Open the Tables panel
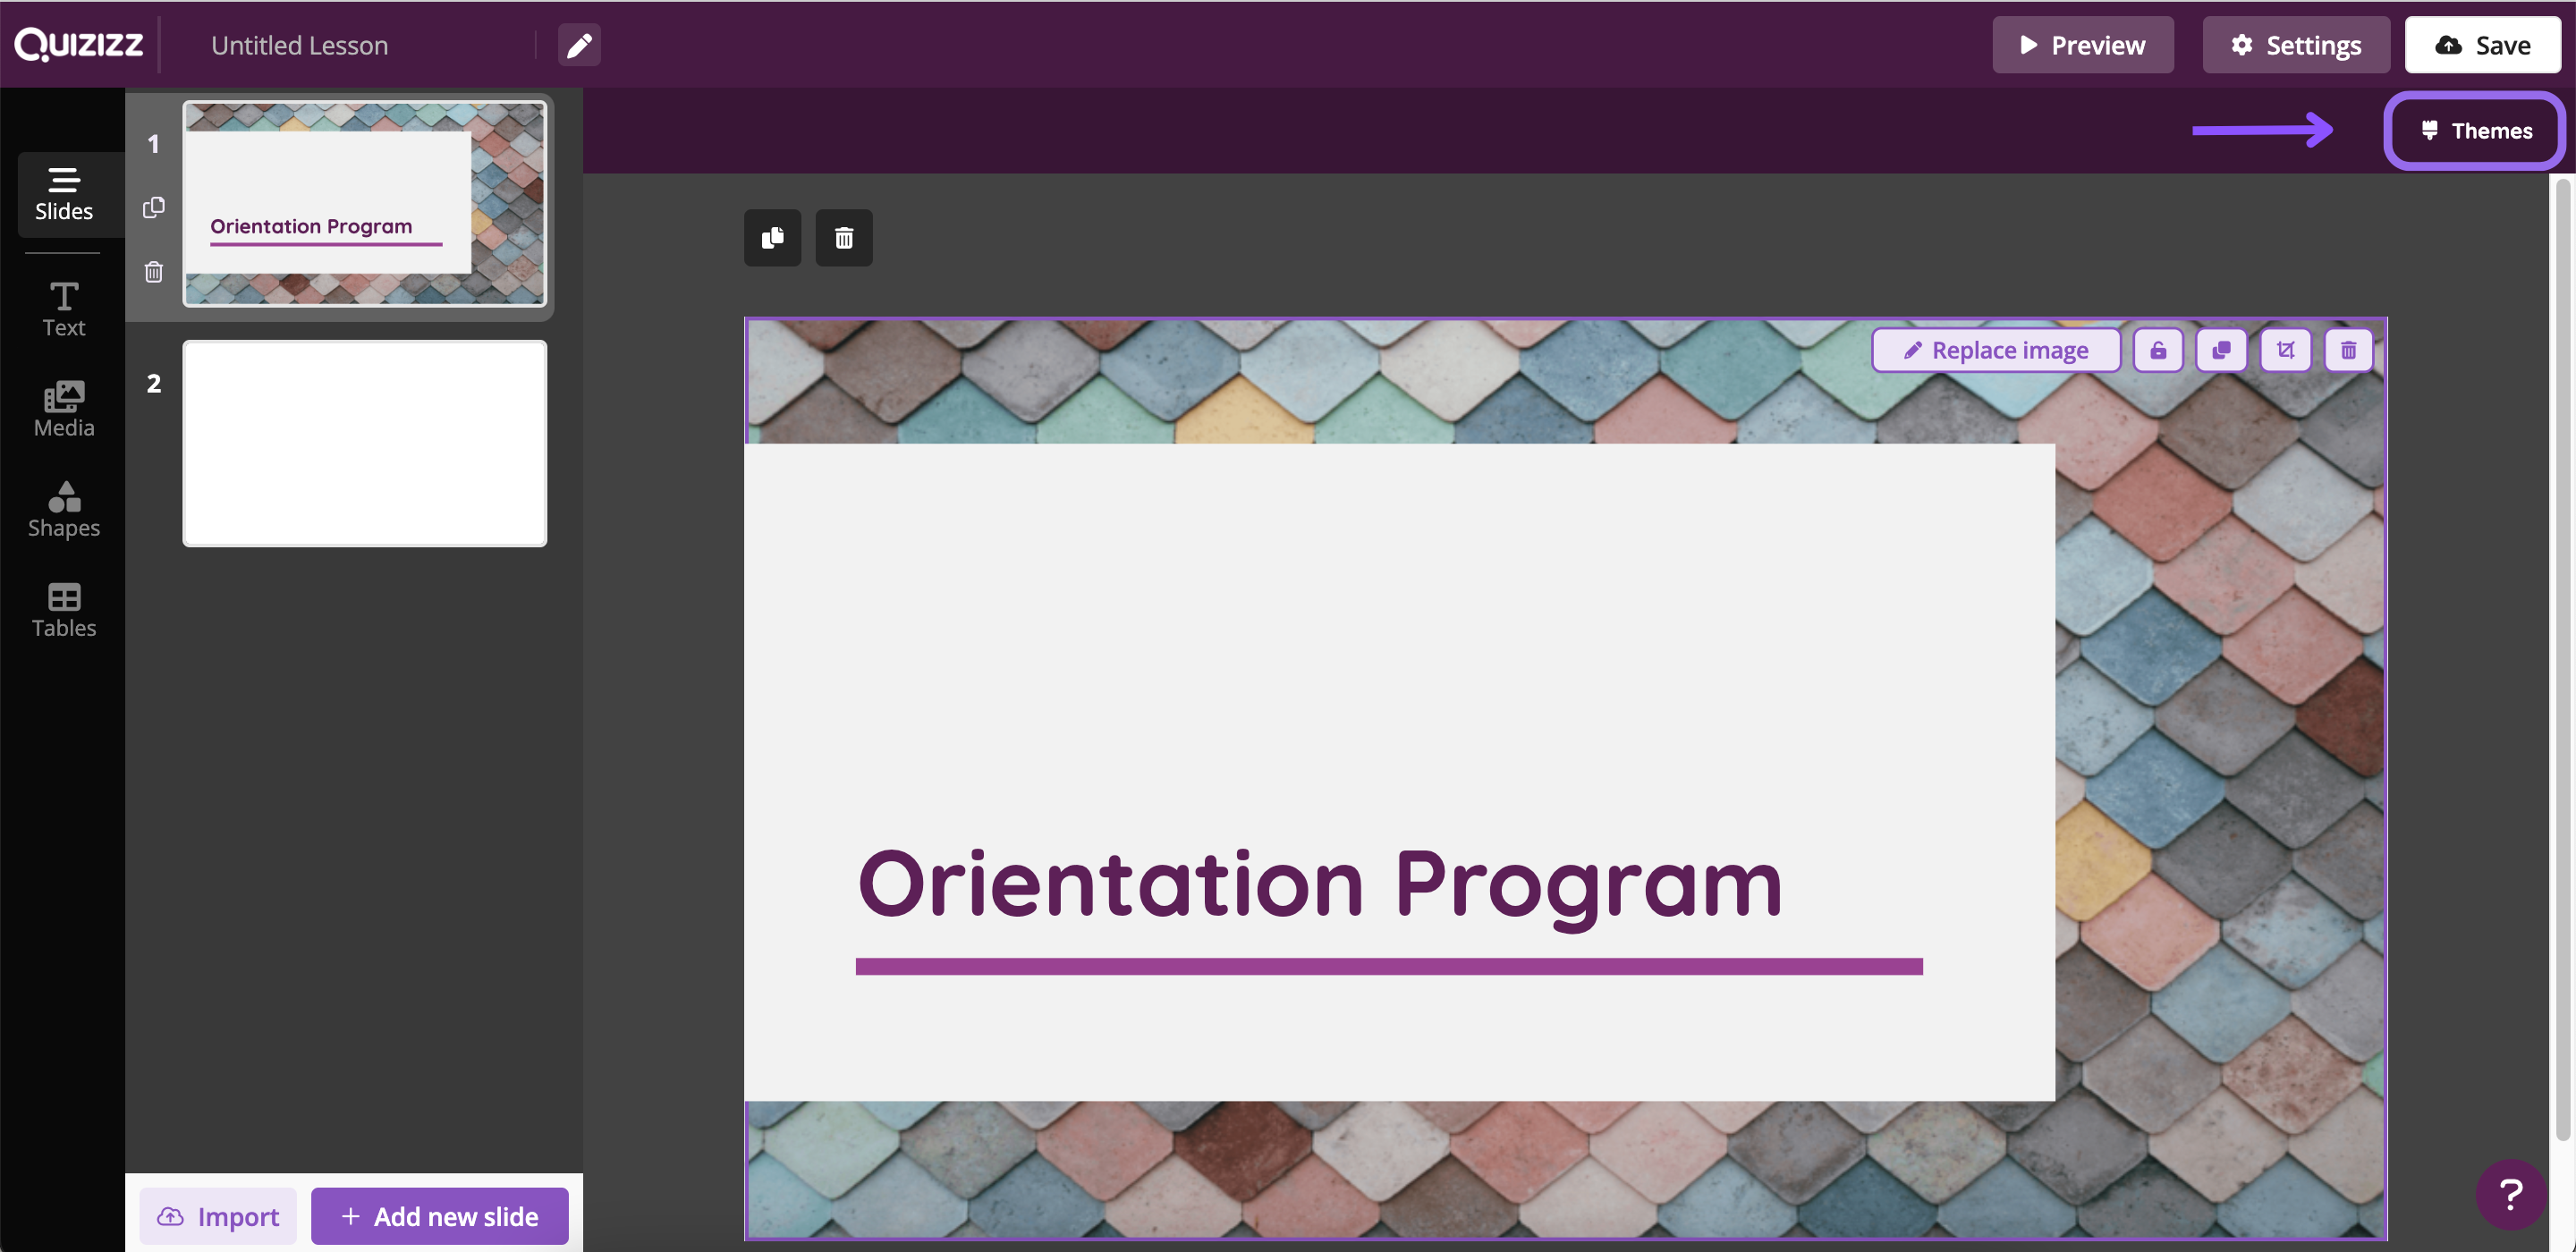This screenshot has height=1252, width=2576. click(x=63, y=609)
